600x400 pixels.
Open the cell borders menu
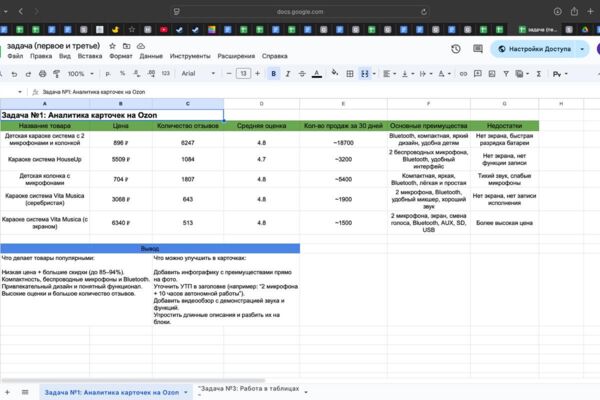coord(349,73)
